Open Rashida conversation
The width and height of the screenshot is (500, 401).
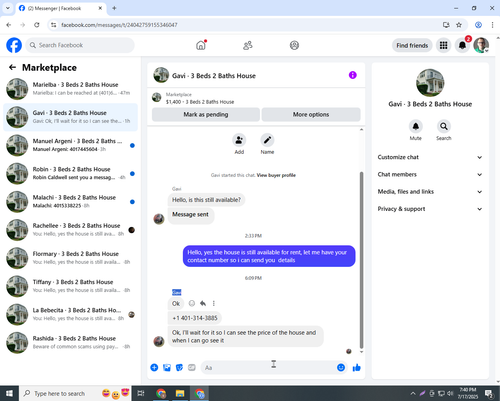tap(70, 342)
